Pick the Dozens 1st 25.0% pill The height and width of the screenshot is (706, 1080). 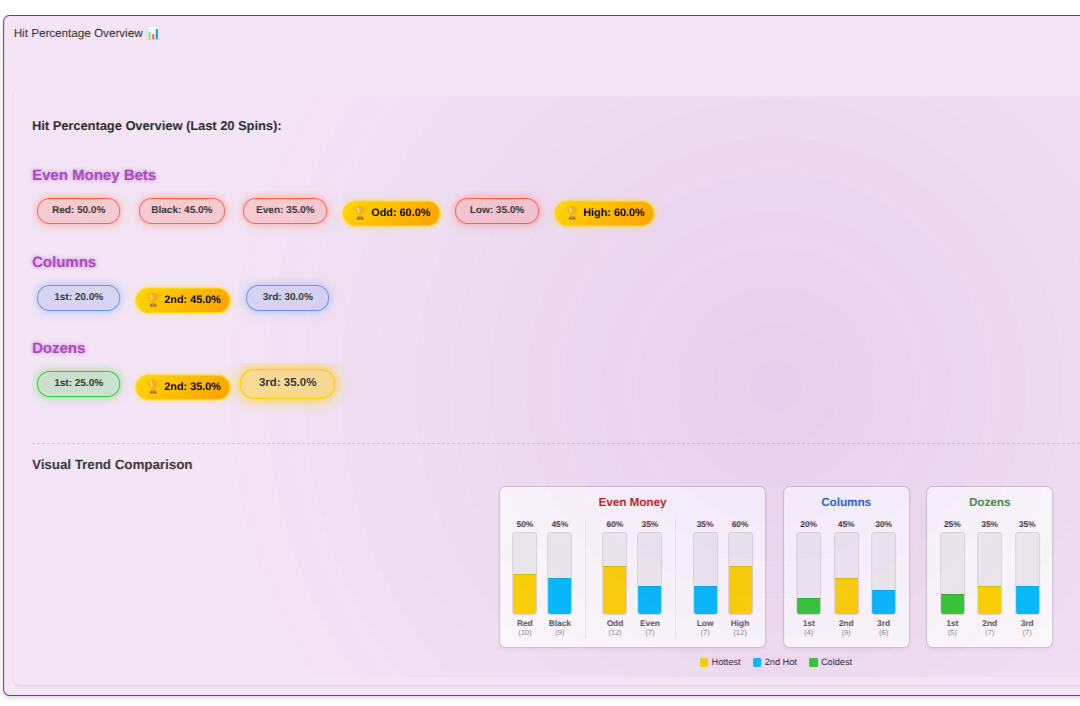[x=78, y=384]
